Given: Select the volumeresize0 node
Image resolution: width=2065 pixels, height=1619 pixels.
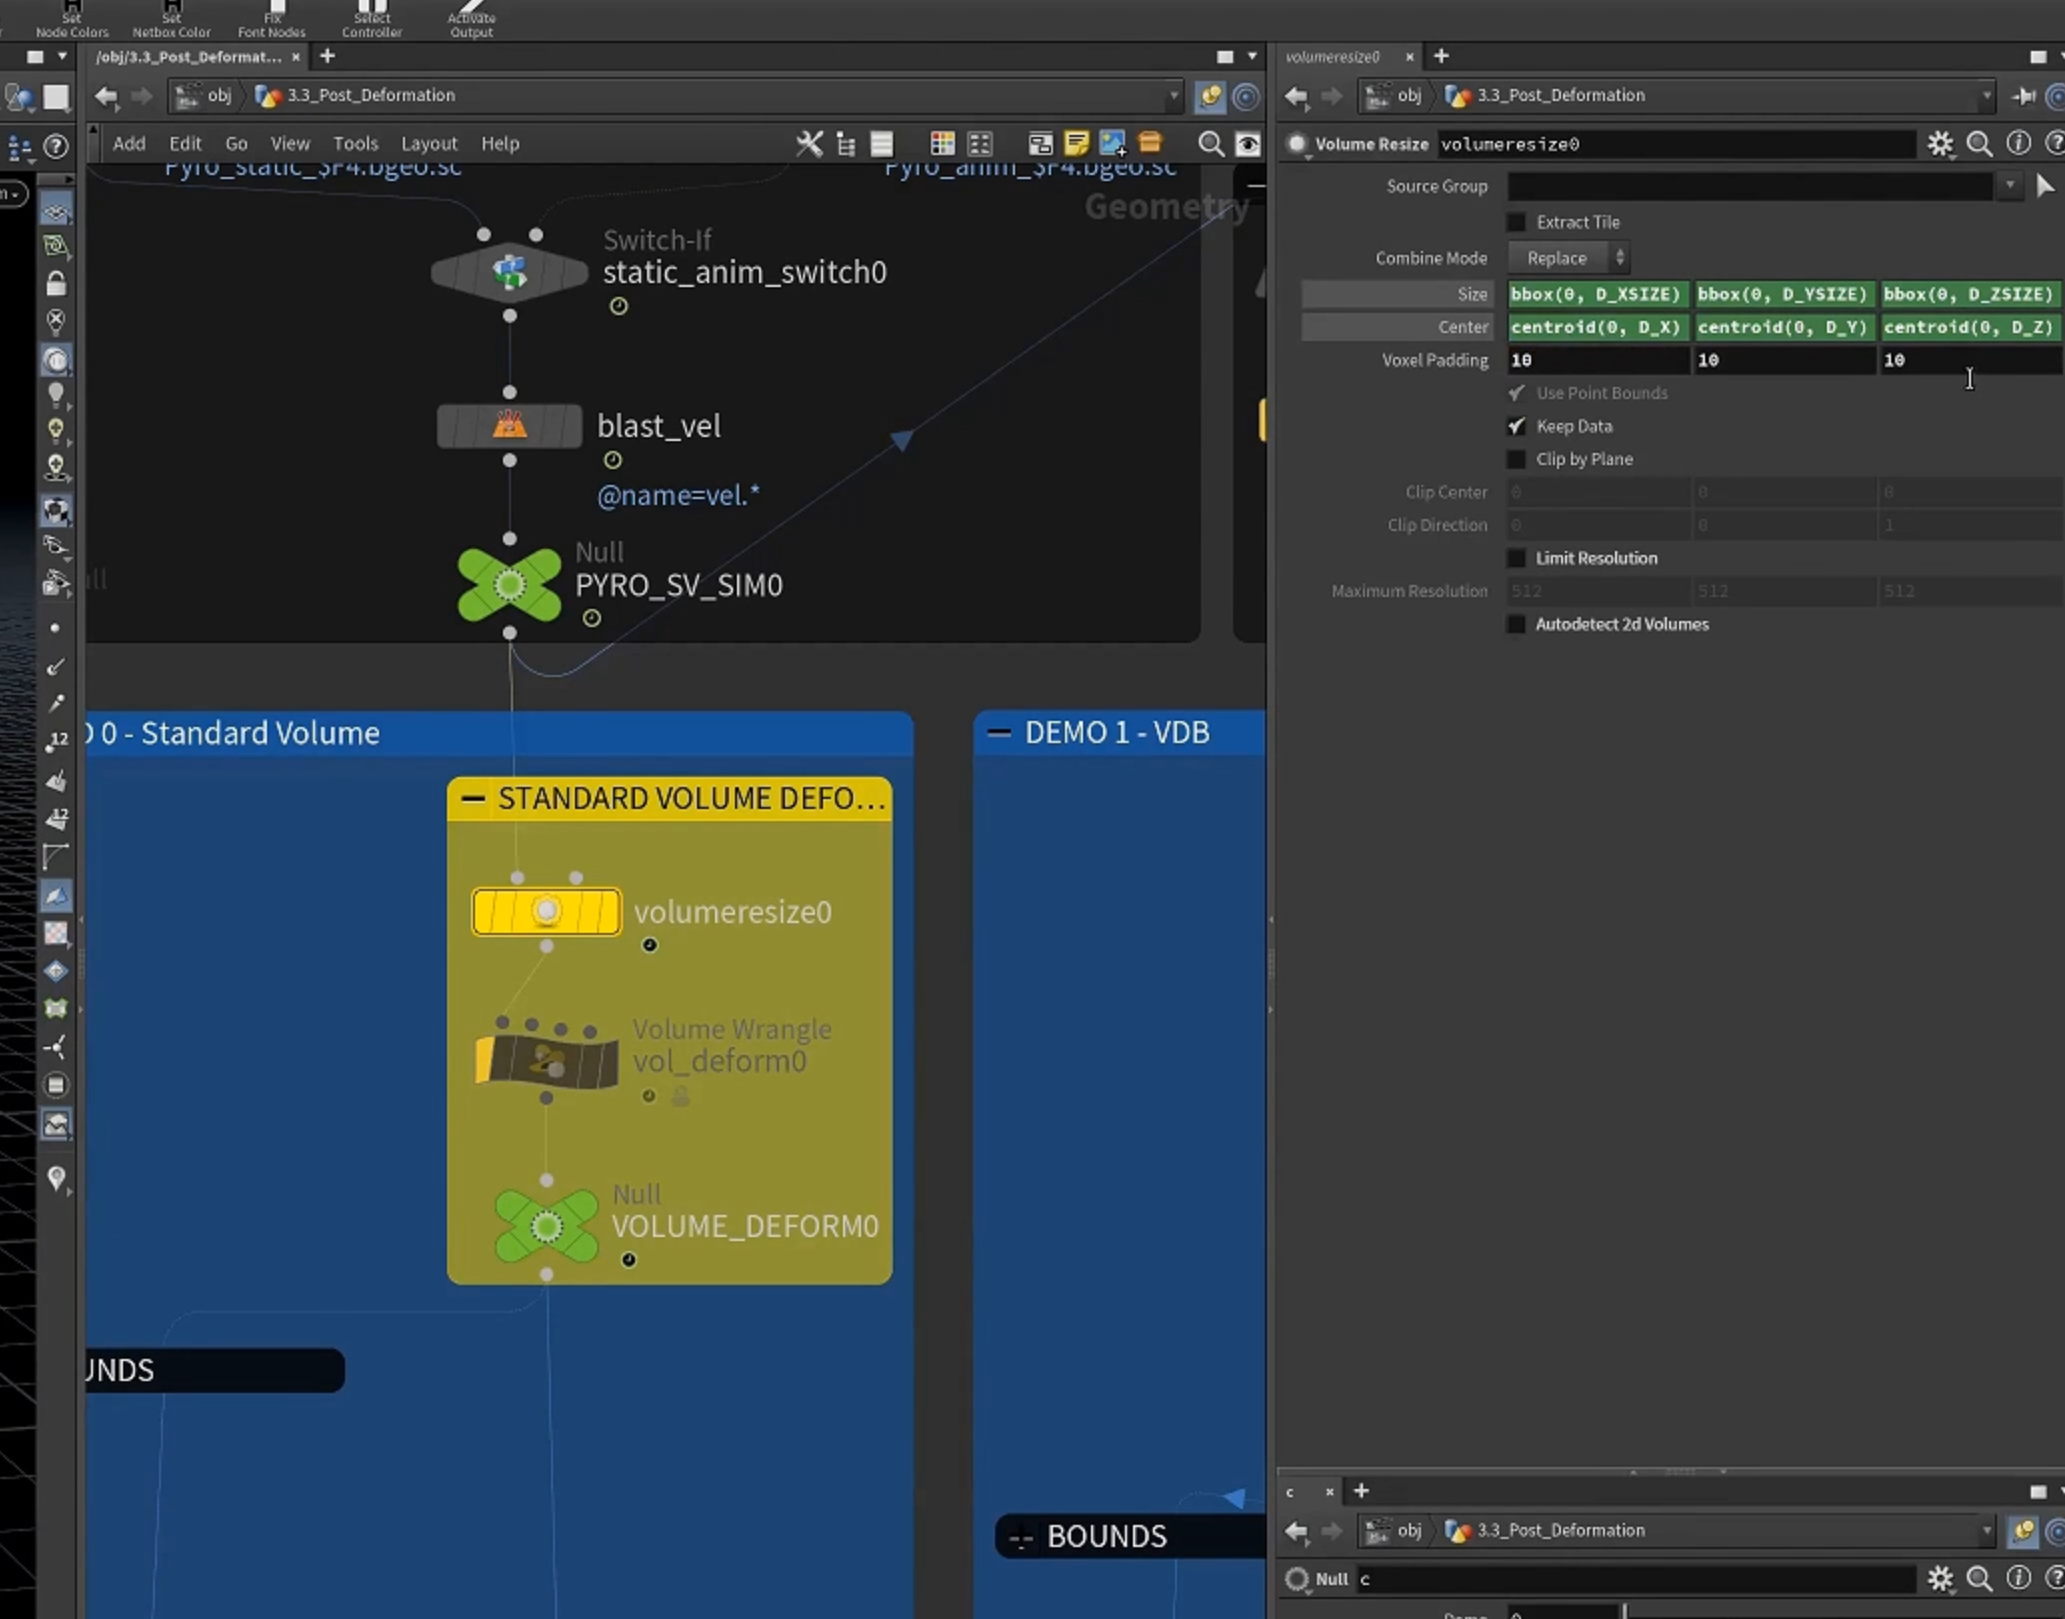Looking at the screenshot, I should 546,911.
